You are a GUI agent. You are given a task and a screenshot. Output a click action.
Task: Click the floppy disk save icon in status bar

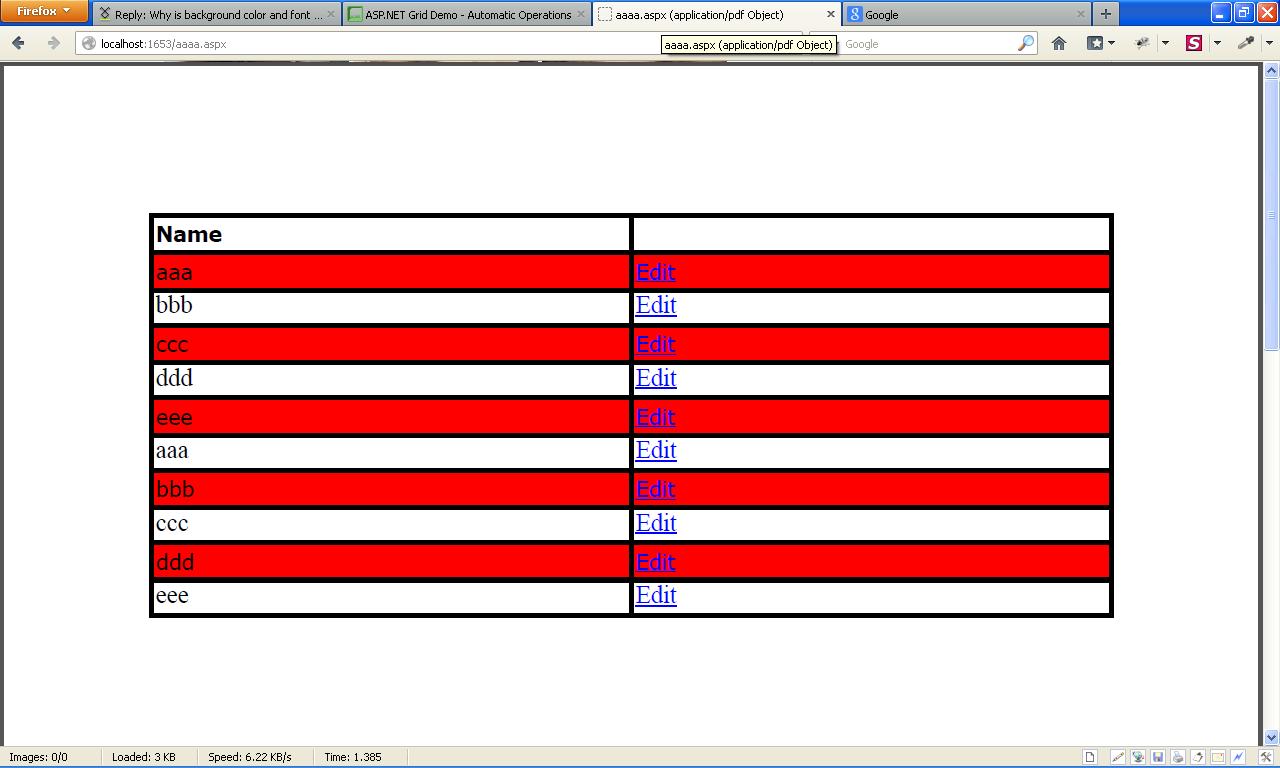click(x=1157, y=757)
